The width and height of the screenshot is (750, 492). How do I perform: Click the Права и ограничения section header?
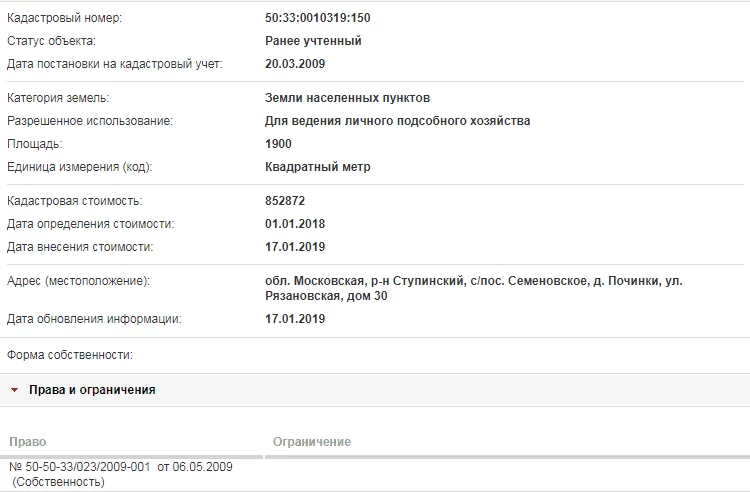point(92,390)
